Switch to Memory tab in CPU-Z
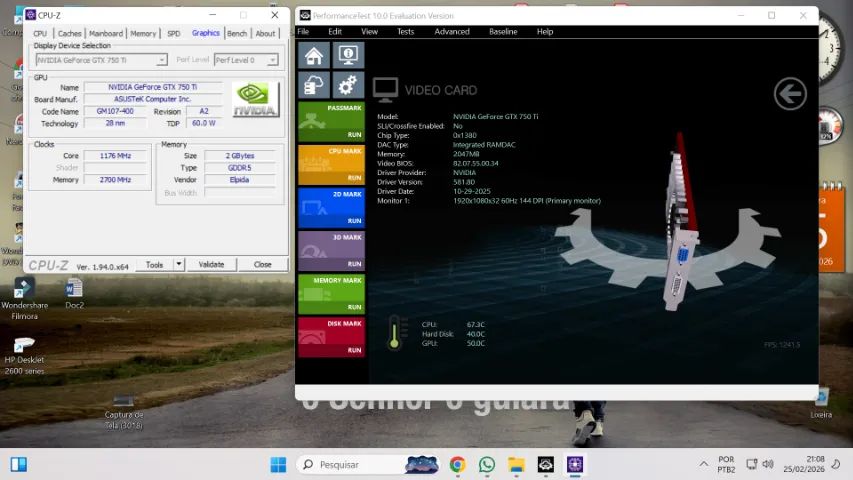 [x=143, y=34]
